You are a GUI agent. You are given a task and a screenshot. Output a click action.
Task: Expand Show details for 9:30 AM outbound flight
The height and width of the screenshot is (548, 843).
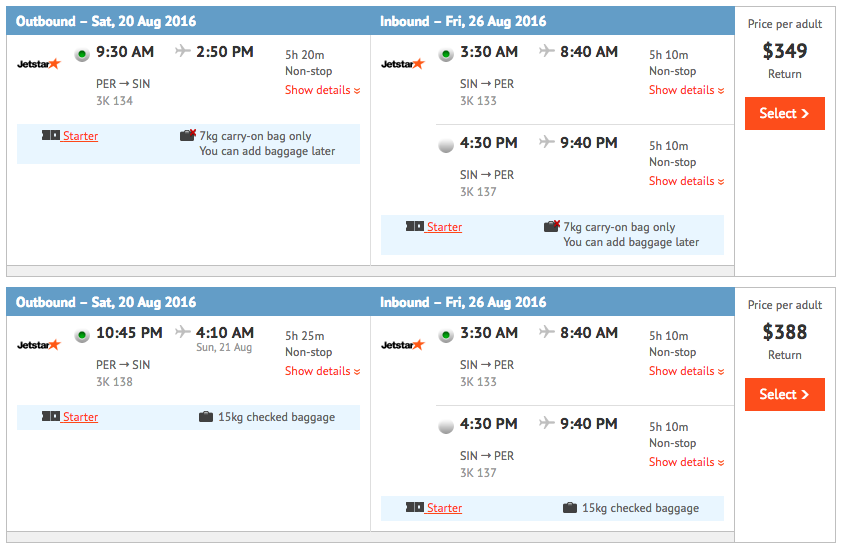tap(323, 90)
